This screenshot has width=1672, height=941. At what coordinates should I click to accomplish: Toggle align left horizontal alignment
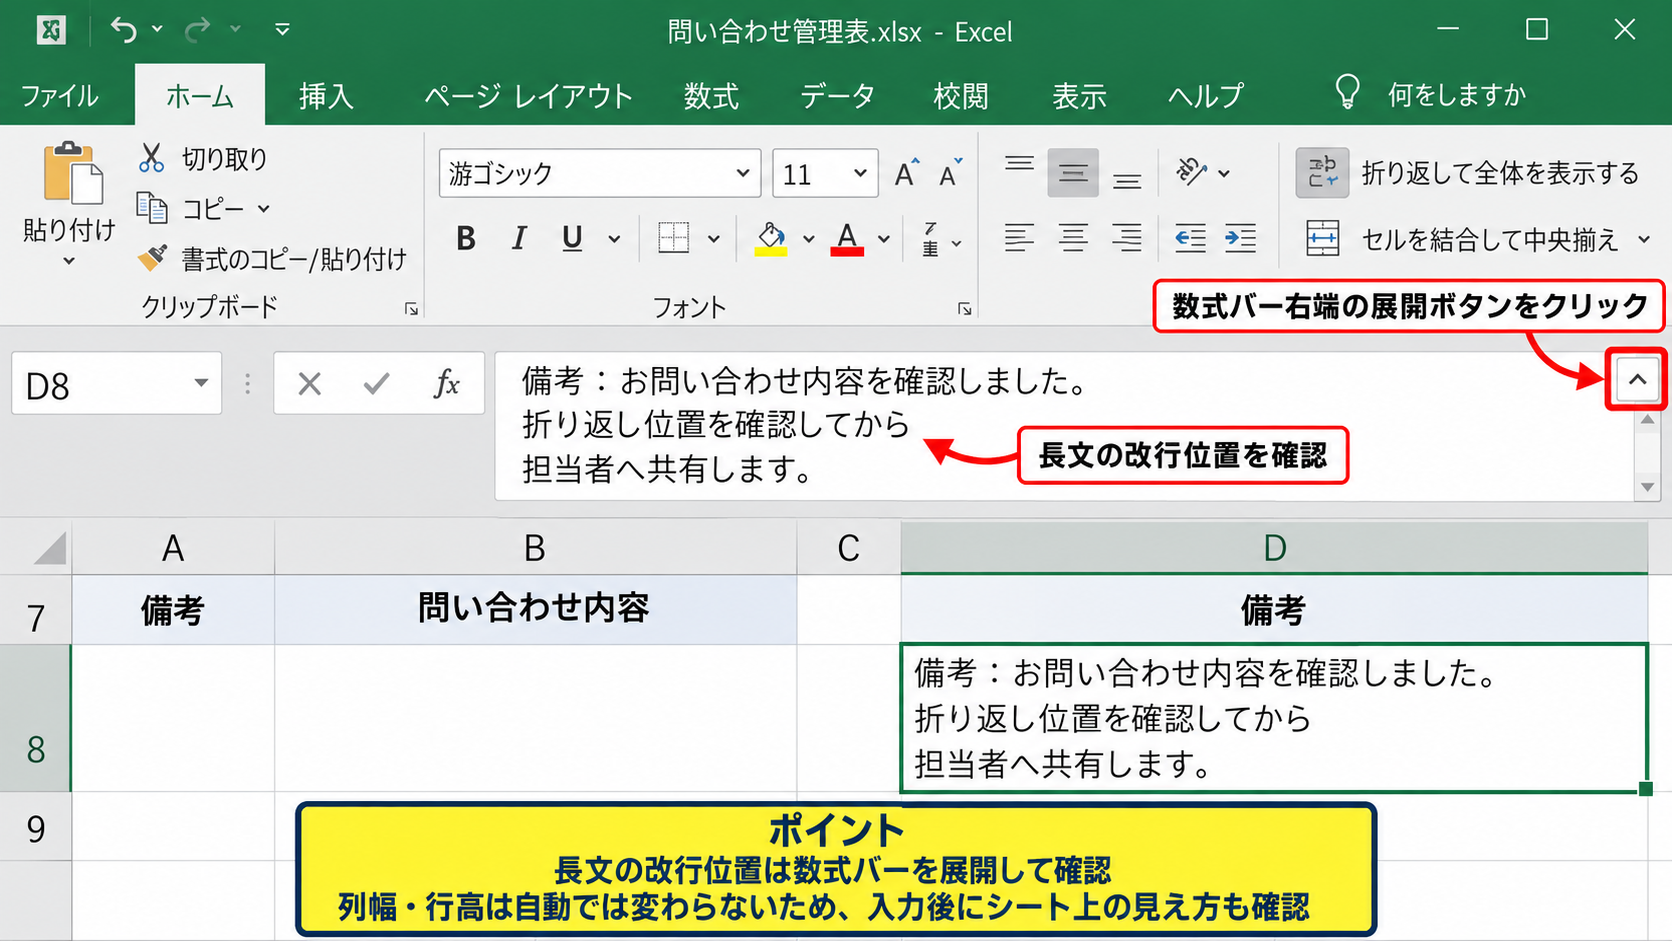pyautogui.click(x=1019, y=238)
